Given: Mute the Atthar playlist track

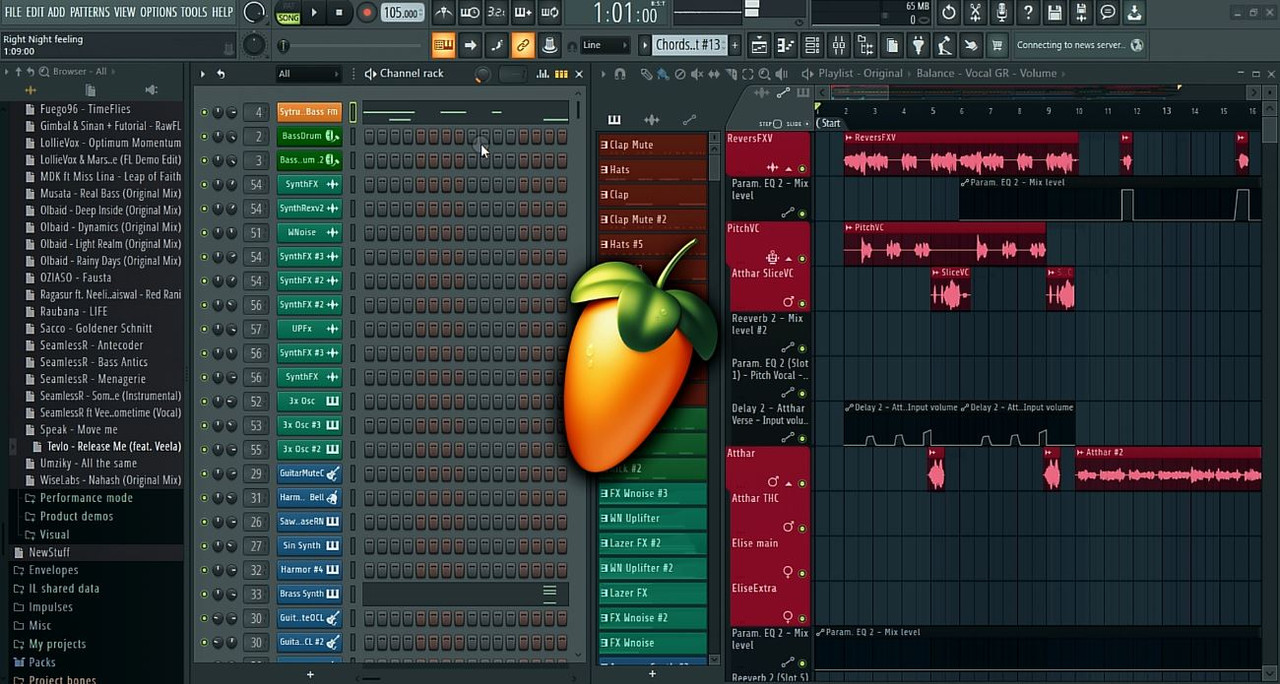Looking at the screenshot, I should point(802,483).
